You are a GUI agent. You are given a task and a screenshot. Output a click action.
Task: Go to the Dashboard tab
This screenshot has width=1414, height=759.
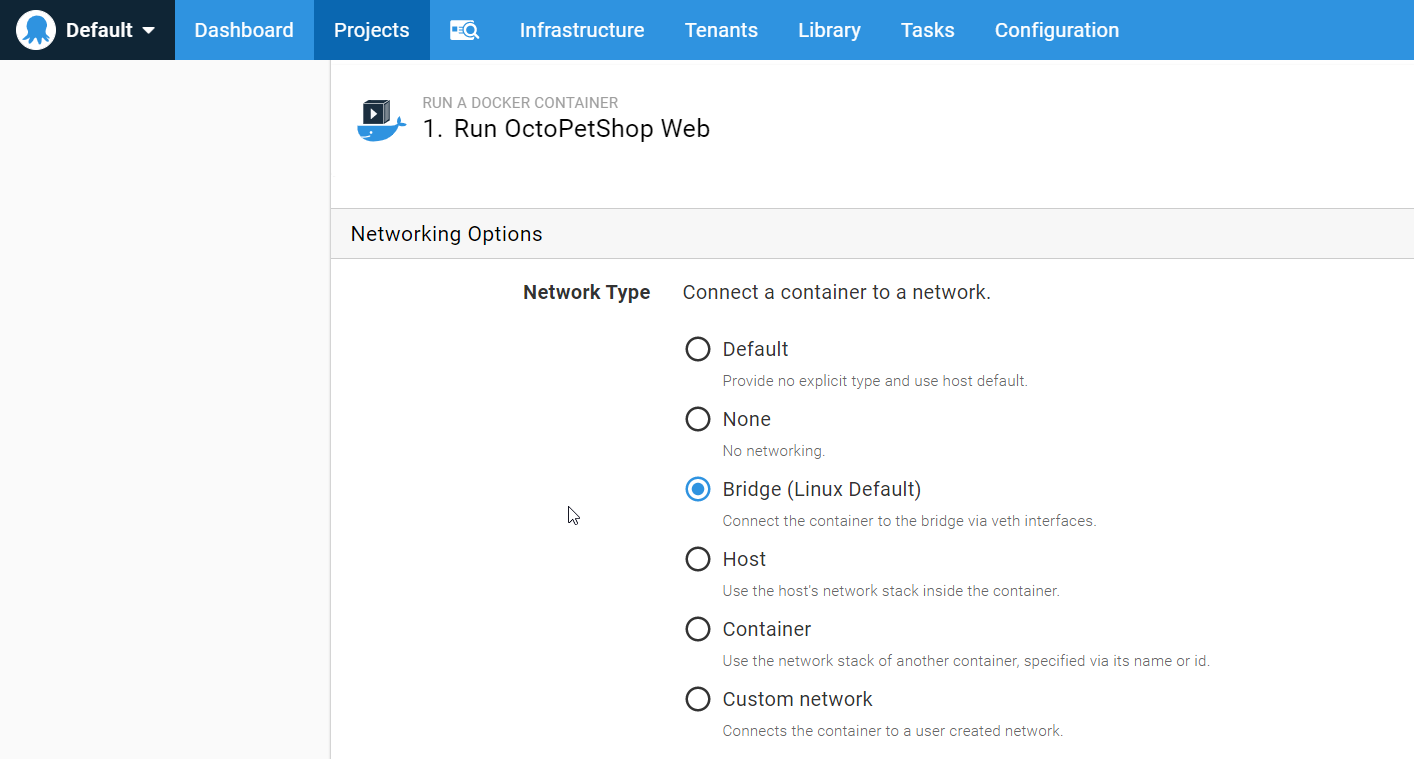point(244,30)
